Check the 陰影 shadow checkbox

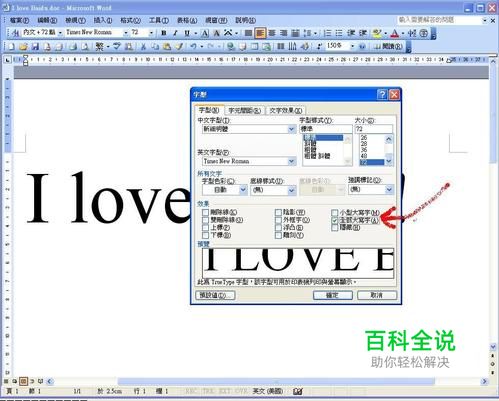[278, 212]
